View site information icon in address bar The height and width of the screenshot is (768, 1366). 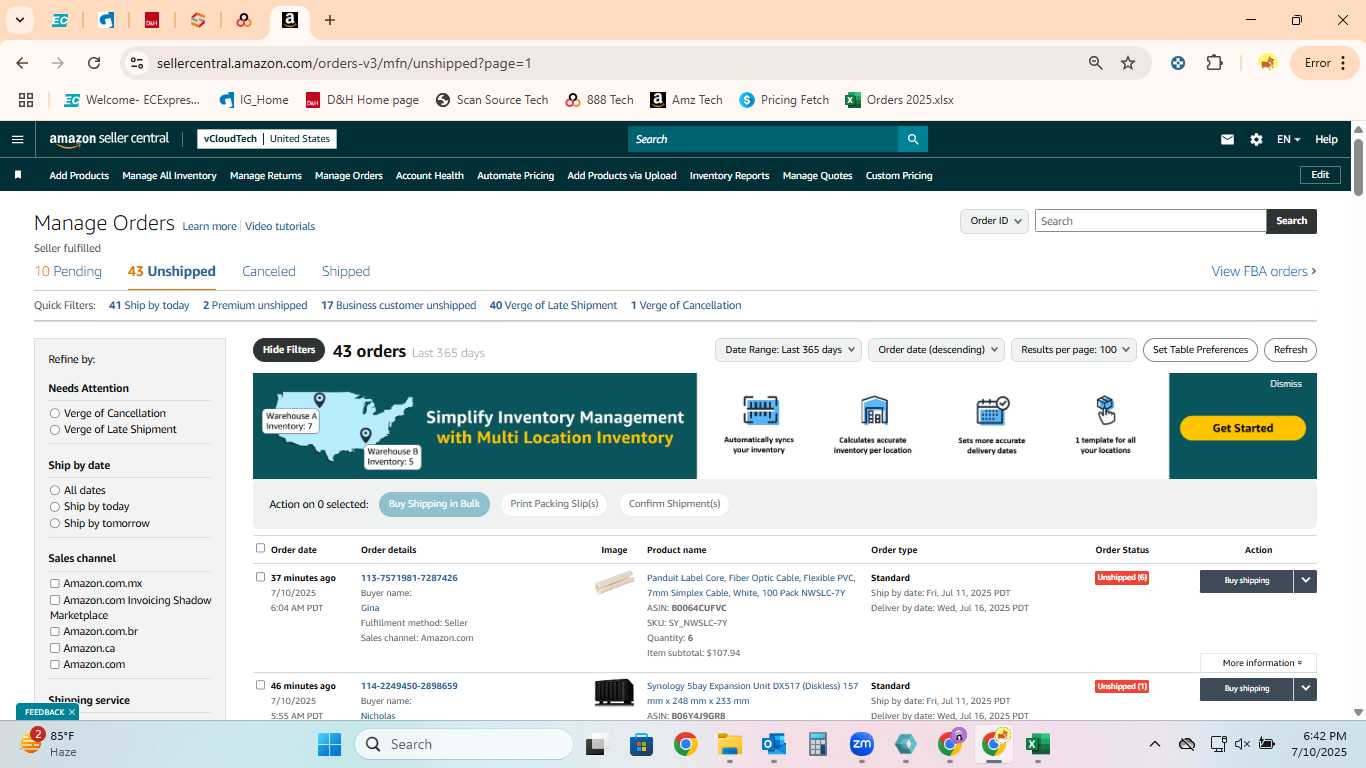tap(136, 63)
